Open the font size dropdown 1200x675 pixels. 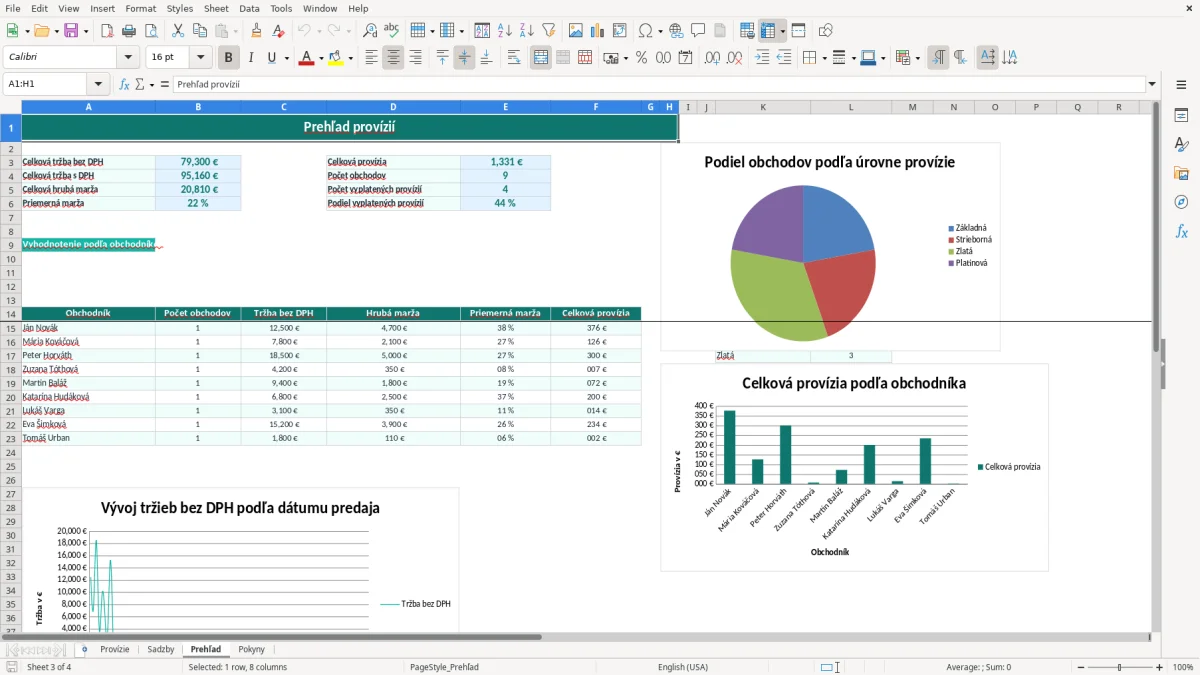click(201, 58)
